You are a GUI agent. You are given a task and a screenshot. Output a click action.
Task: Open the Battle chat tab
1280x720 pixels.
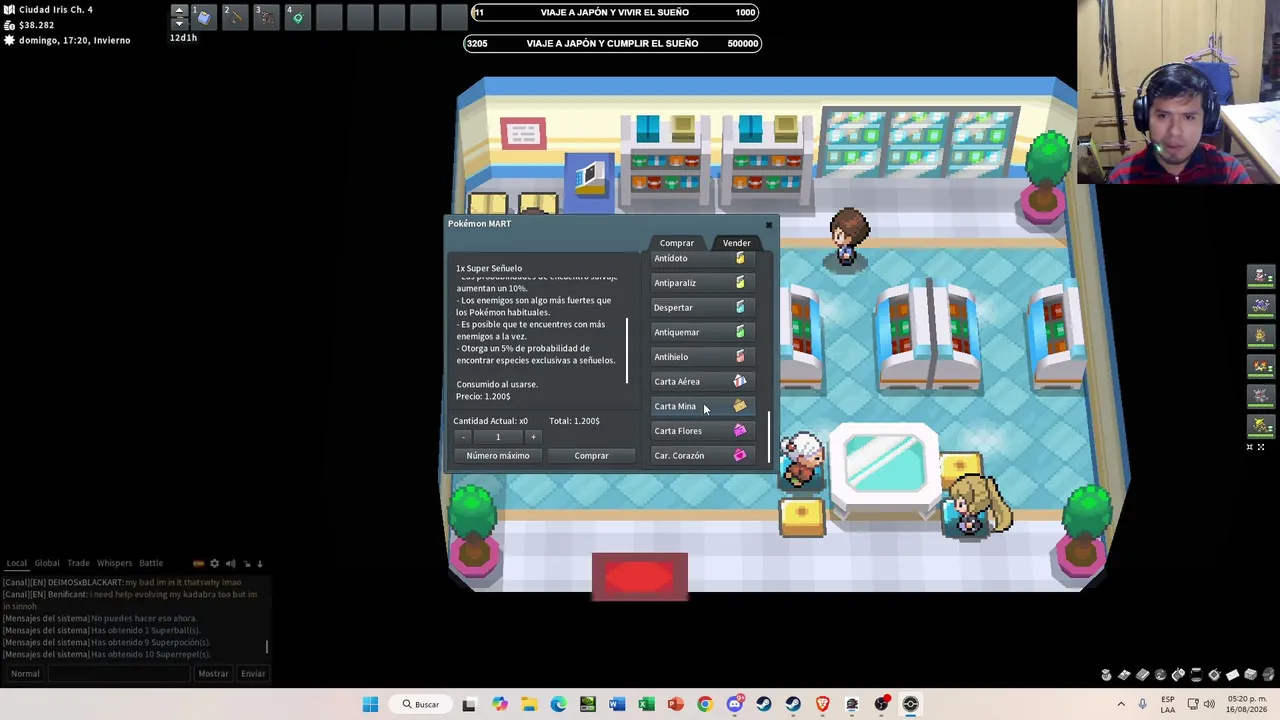151,563
